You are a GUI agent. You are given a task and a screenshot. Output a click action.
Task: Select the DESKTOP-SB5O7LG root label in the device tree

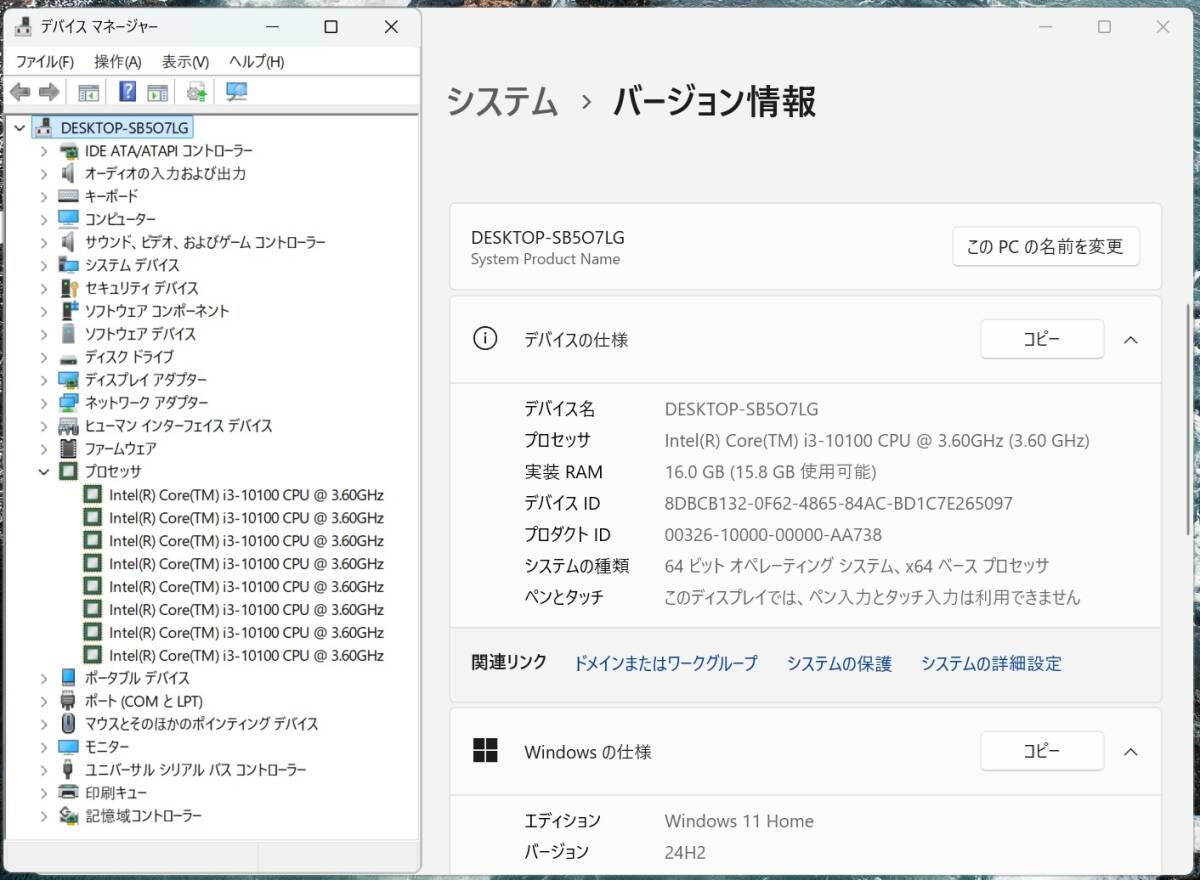[124, 128]
